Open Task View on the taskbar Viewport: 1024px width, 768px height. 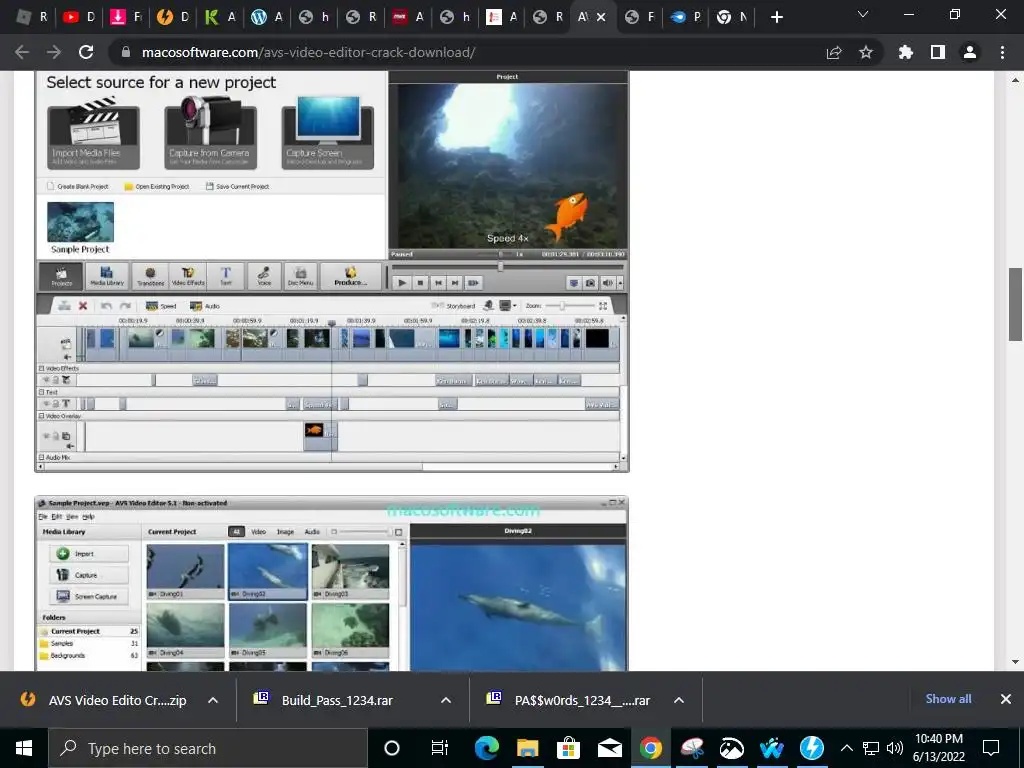[x=440, y=748]
